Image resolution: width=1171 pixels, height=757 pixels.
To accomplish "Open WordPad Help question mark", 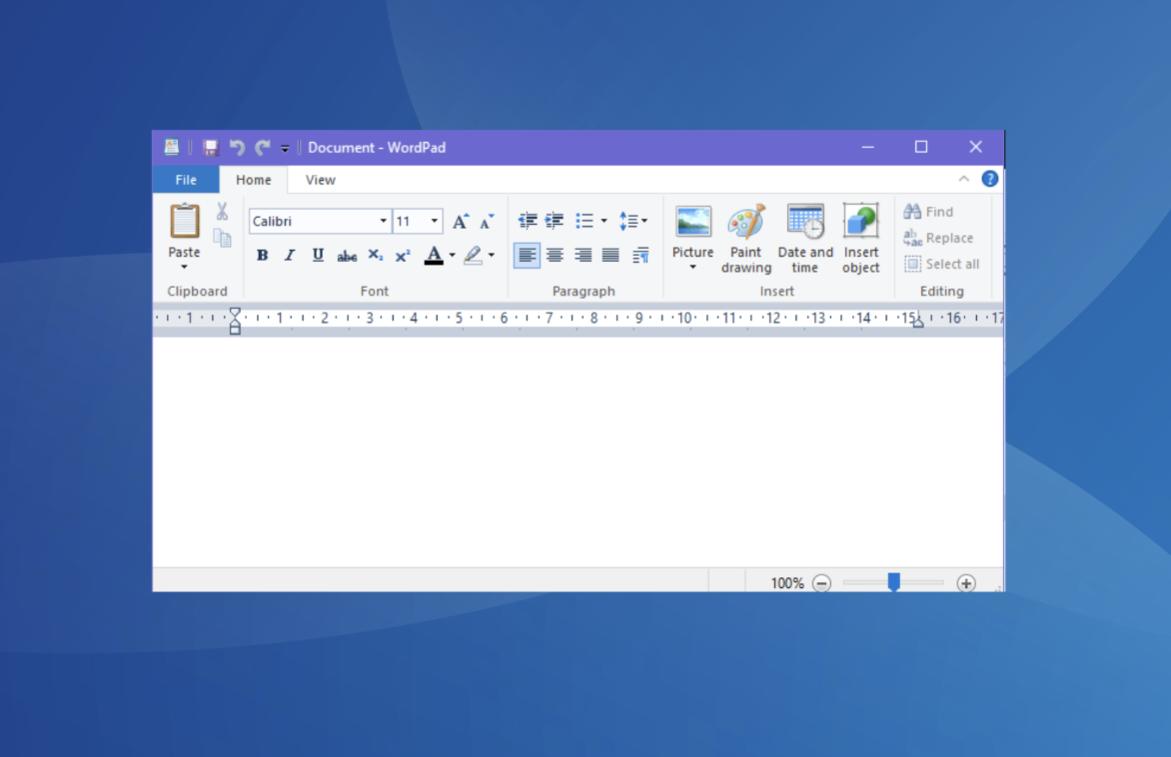I will pos(990,179).
